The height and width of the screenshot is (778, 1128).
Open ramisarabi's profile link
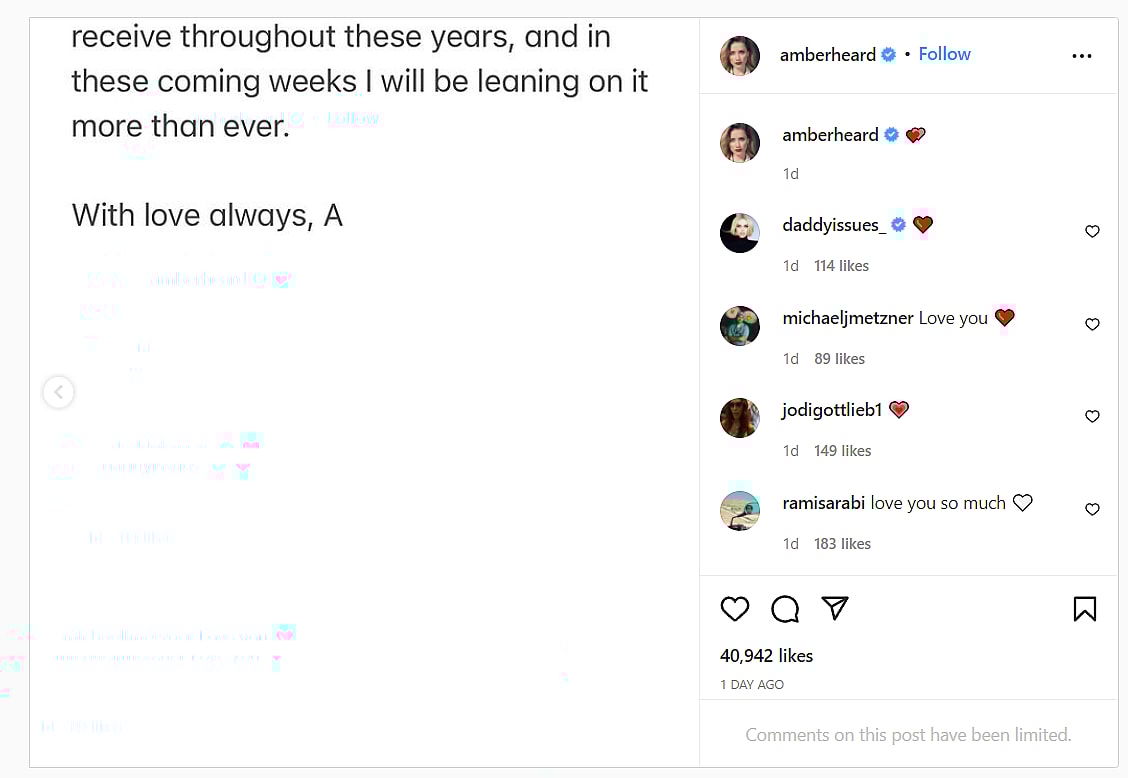[x=823, y=503]
